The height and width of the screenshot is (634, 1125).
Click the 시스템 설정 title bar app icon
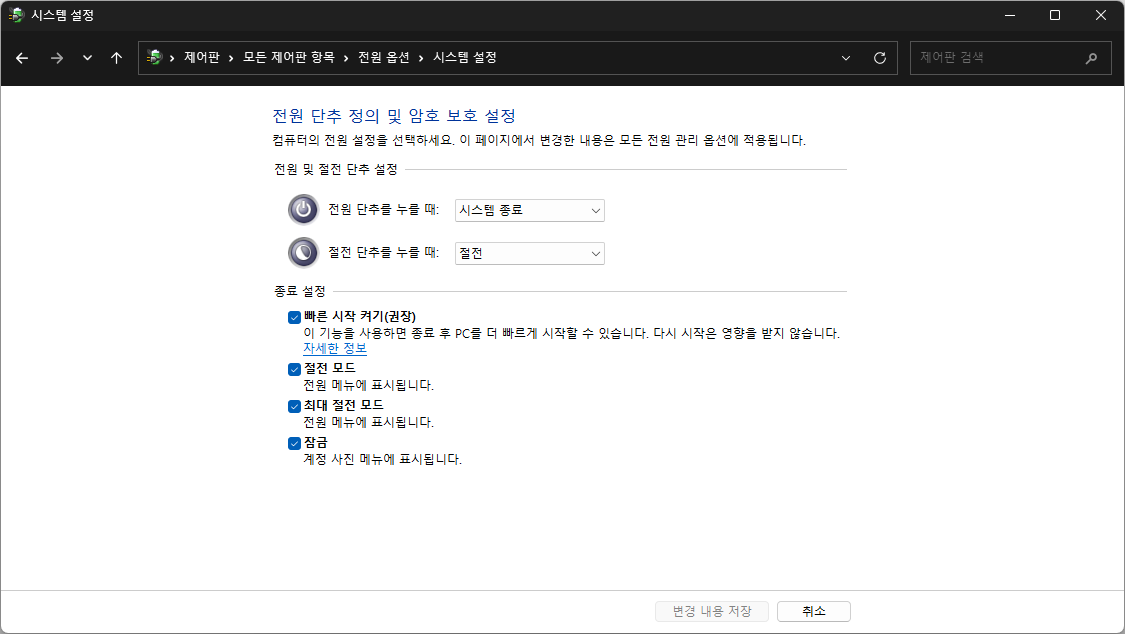pyautogui.click(x=16, y=15)
